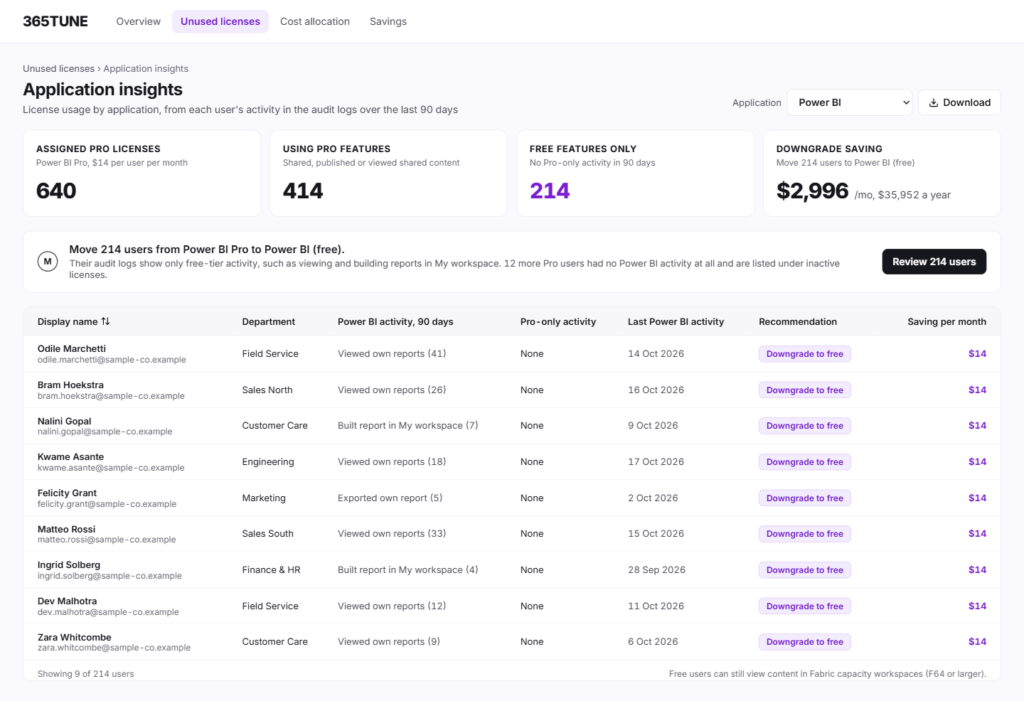Select user name Dev Malhotra
The width and height of the screenshot is (1024, 701).
click(67, 601)
